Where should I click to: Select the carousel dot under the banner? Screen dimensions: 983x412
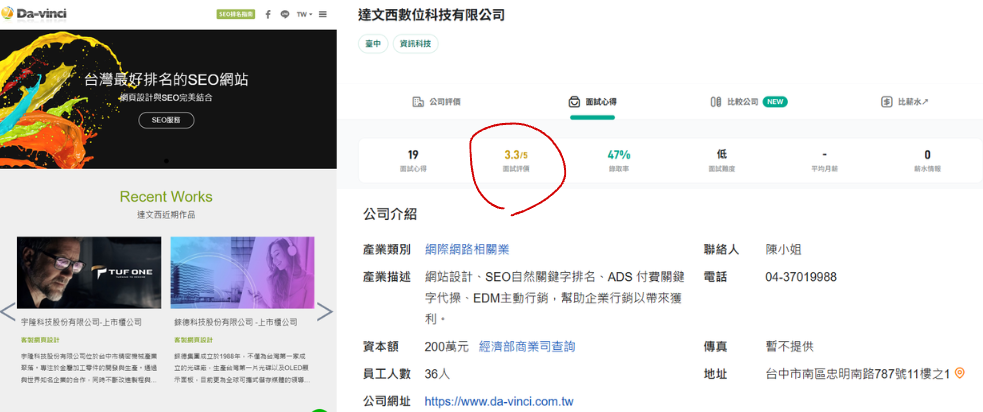point(166,161)
